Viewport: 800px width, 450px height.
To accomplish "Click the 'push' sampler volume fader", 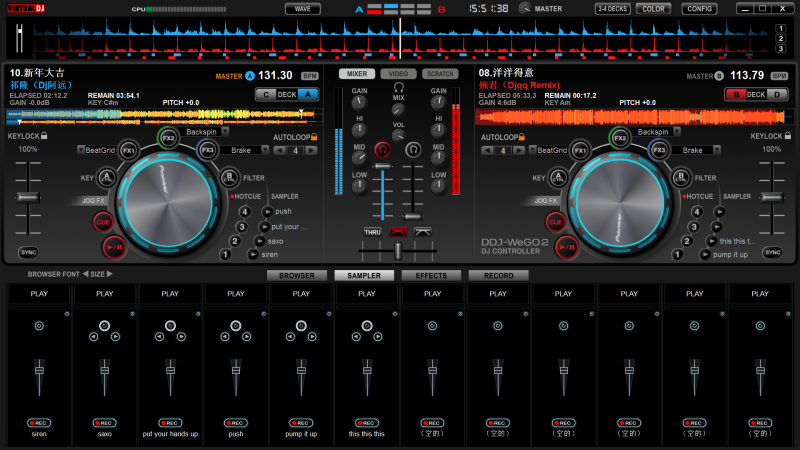I will tap(236, 370).
